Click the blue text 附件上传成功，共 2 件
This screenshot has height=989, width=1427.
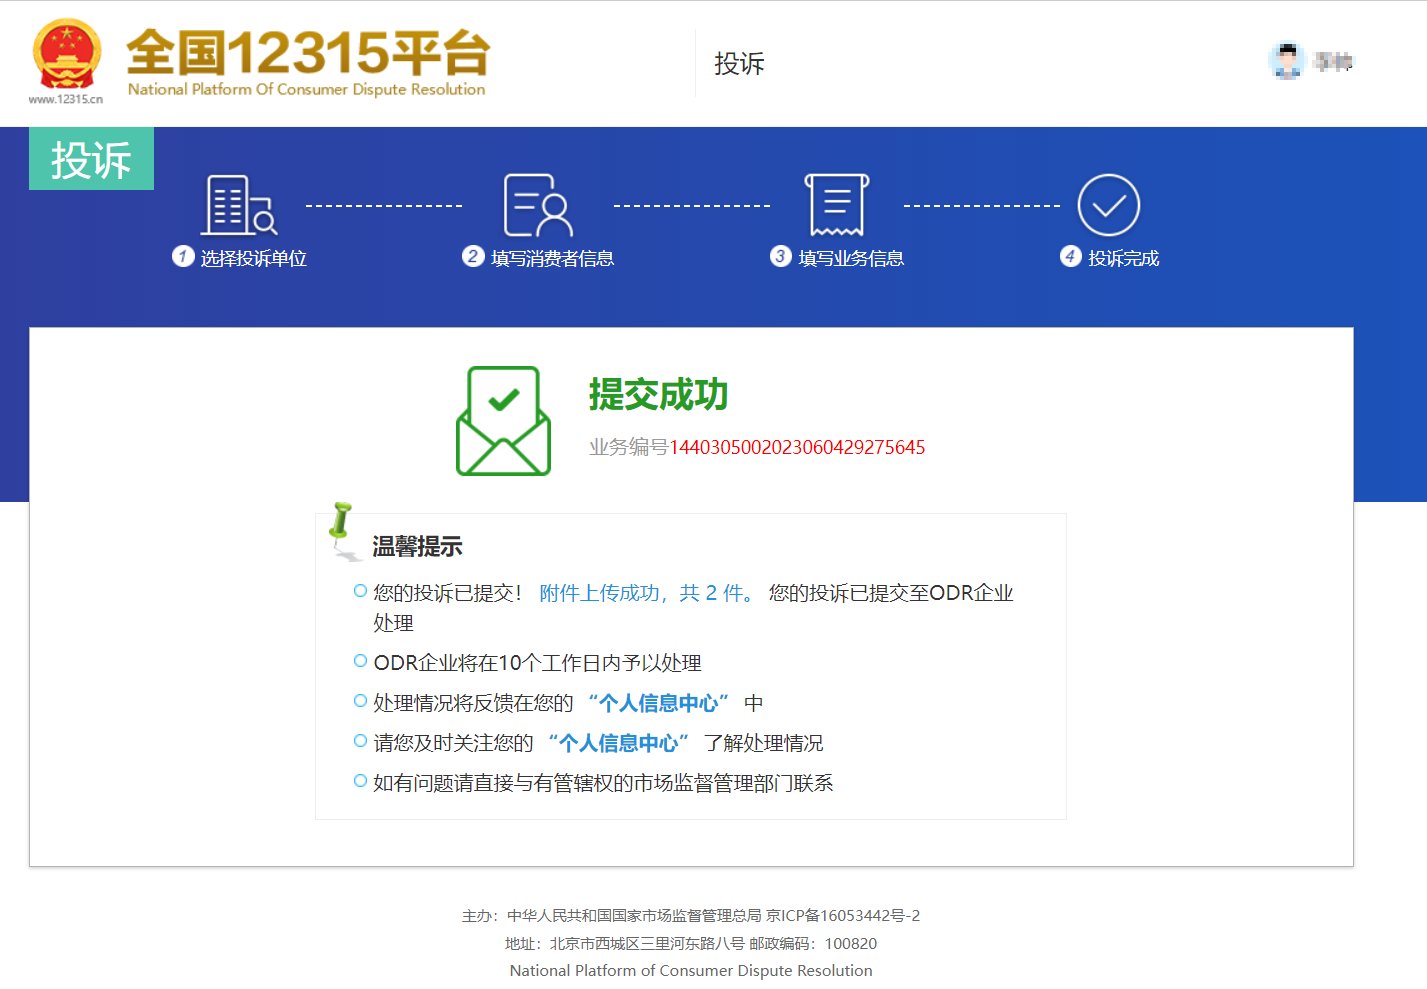[646, 593]
